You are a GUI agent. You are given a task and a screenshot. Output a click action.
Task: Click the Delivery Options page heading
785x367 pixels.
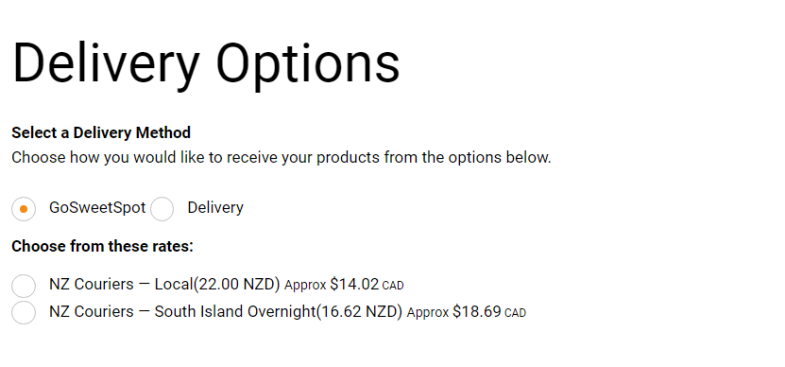[206, 64]
